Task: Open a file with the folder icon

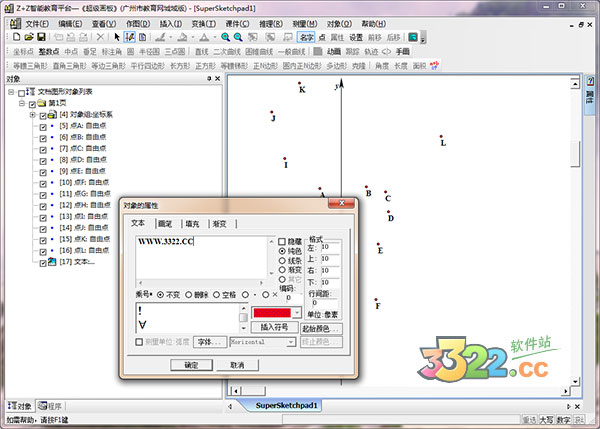Action: click(29, 37)
